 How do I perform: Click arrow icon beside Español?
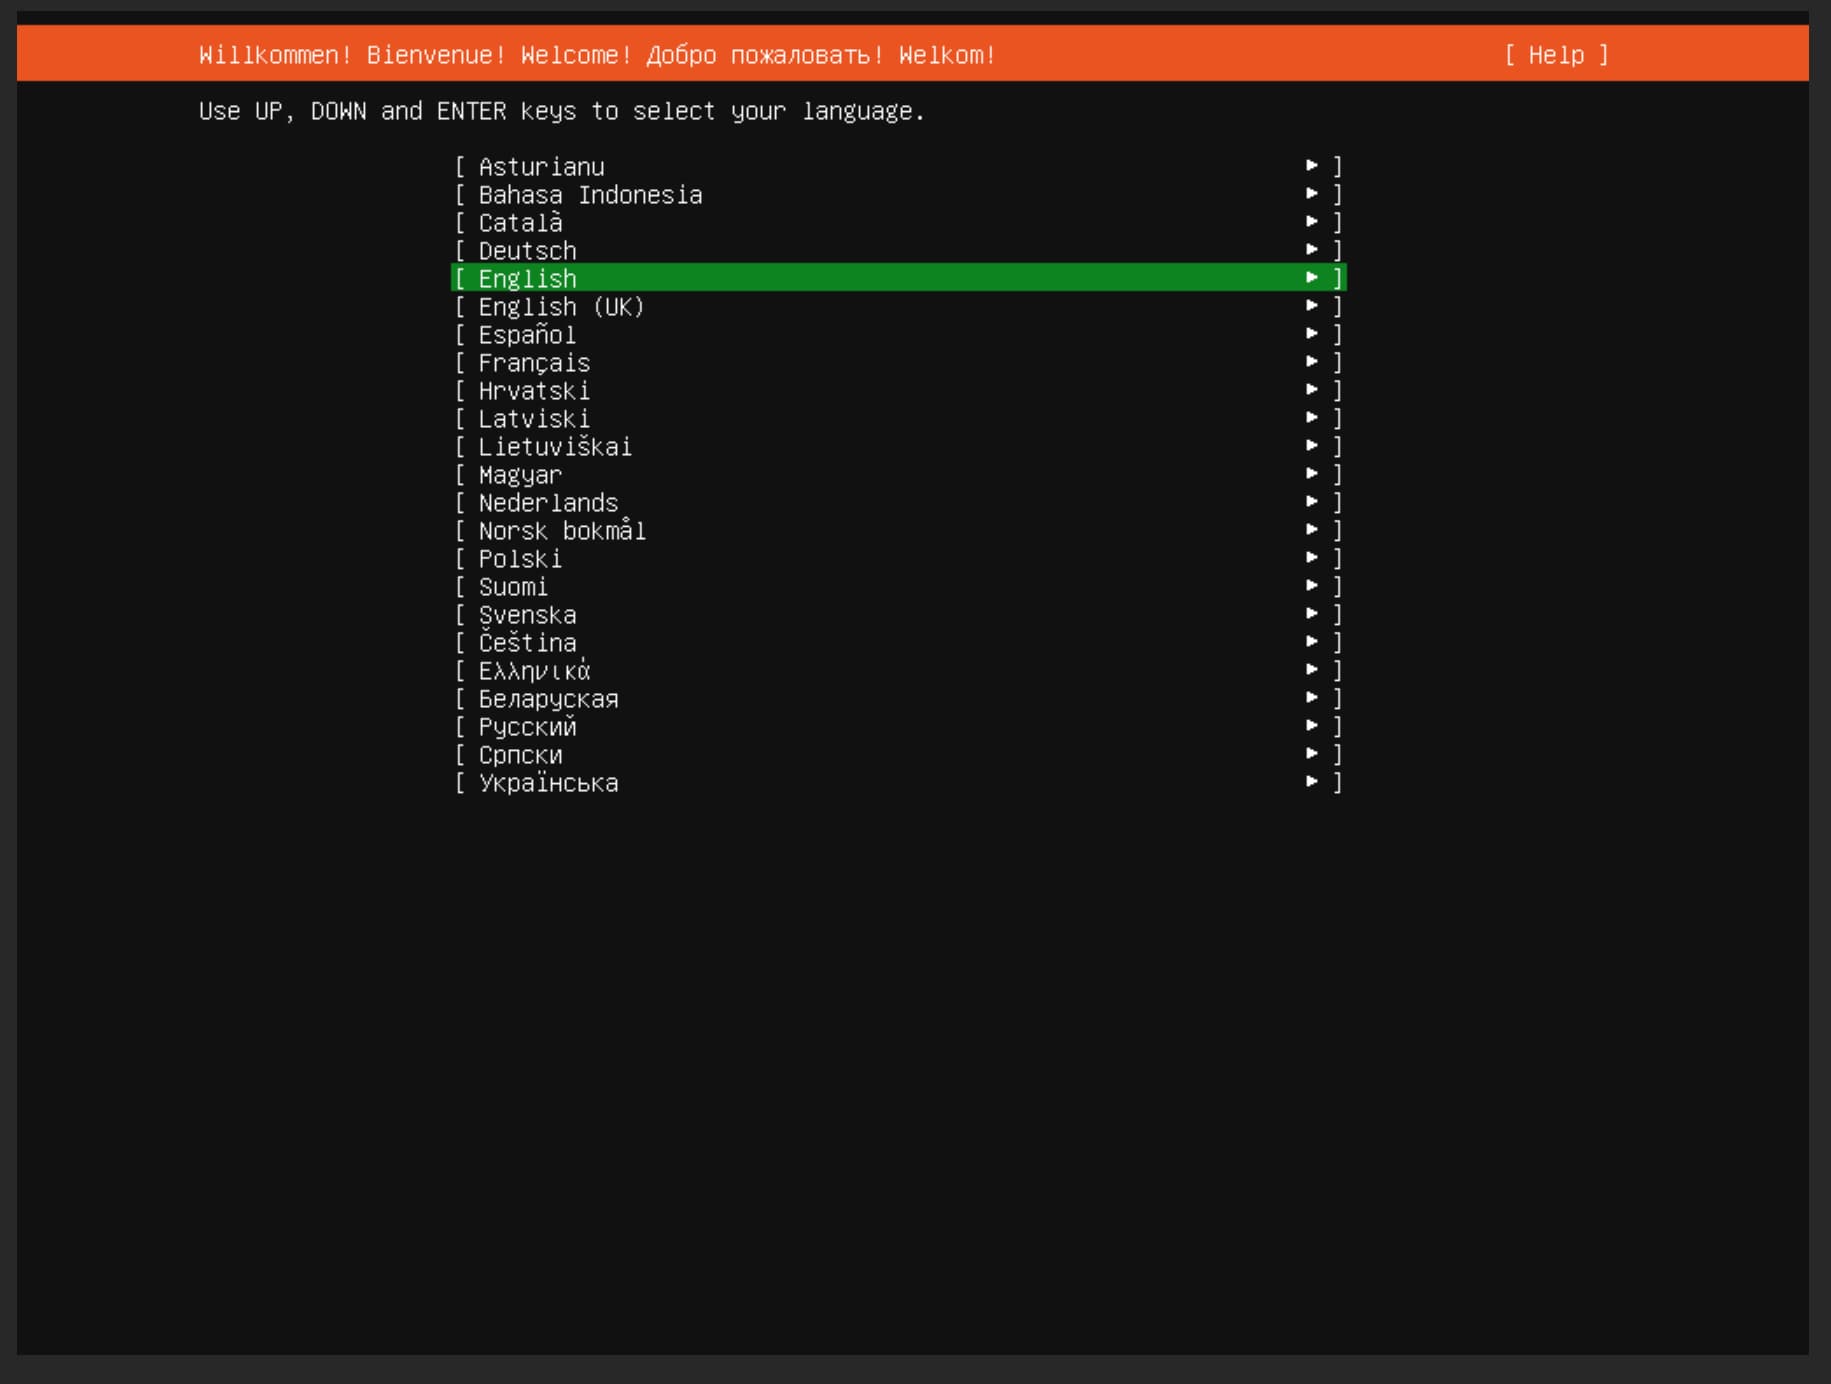click(x=1312, y=333)
